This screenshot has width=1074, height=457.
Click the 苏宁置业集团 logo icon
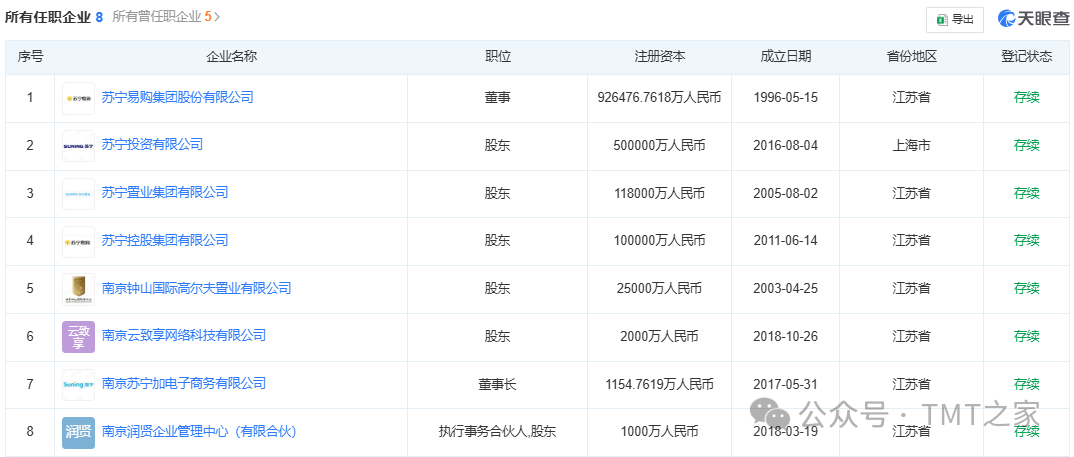click(x=78, y=193)
